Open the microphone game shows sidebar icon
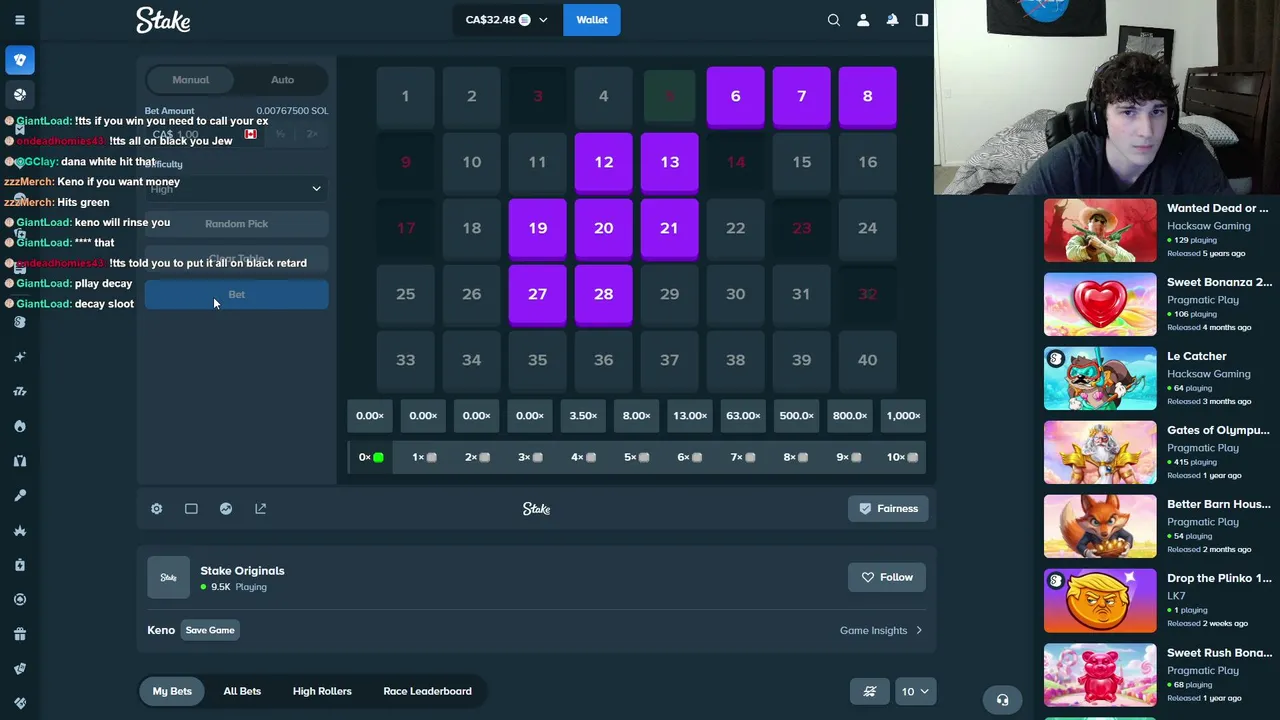 pos(20,495)
